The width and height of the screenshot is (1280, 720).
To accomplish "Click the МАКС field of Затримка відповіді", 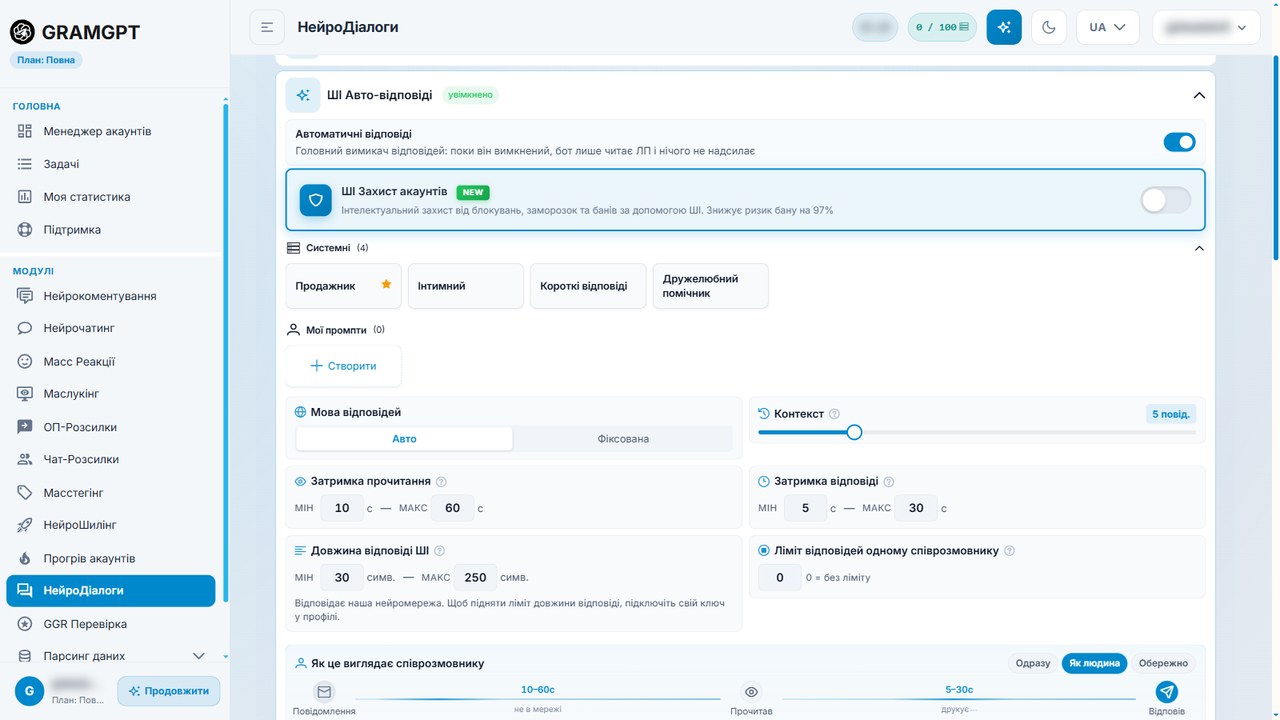I will point(916,508).
